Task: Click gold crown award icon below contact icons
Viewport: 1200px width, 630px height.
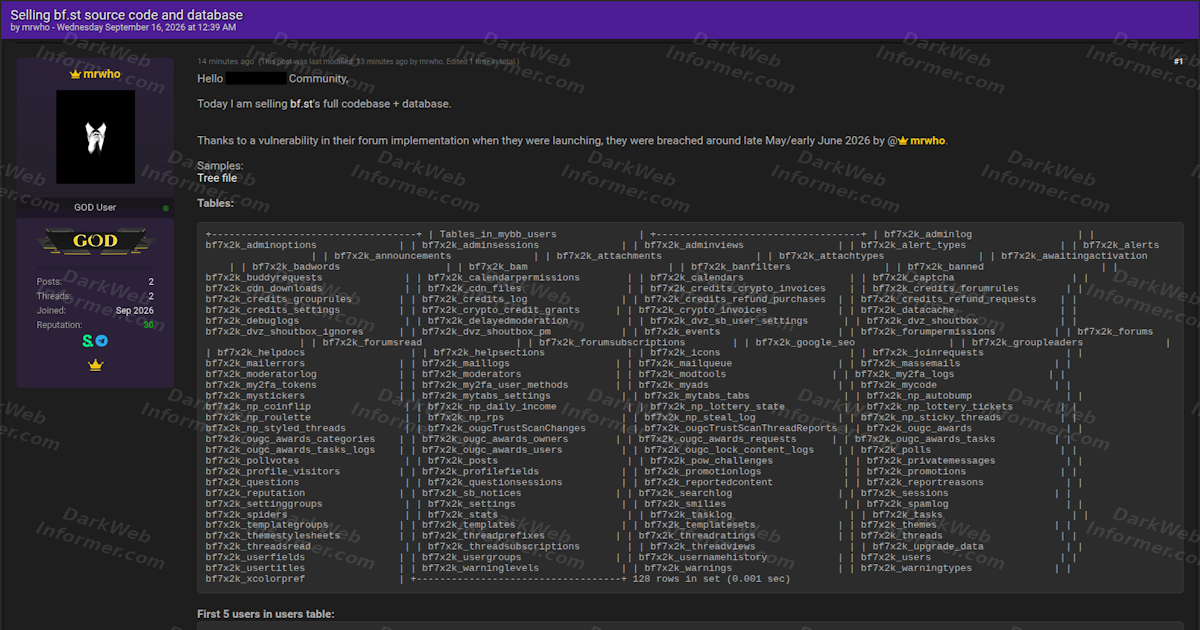Action: pyautogui.click(x=95, y=366)
